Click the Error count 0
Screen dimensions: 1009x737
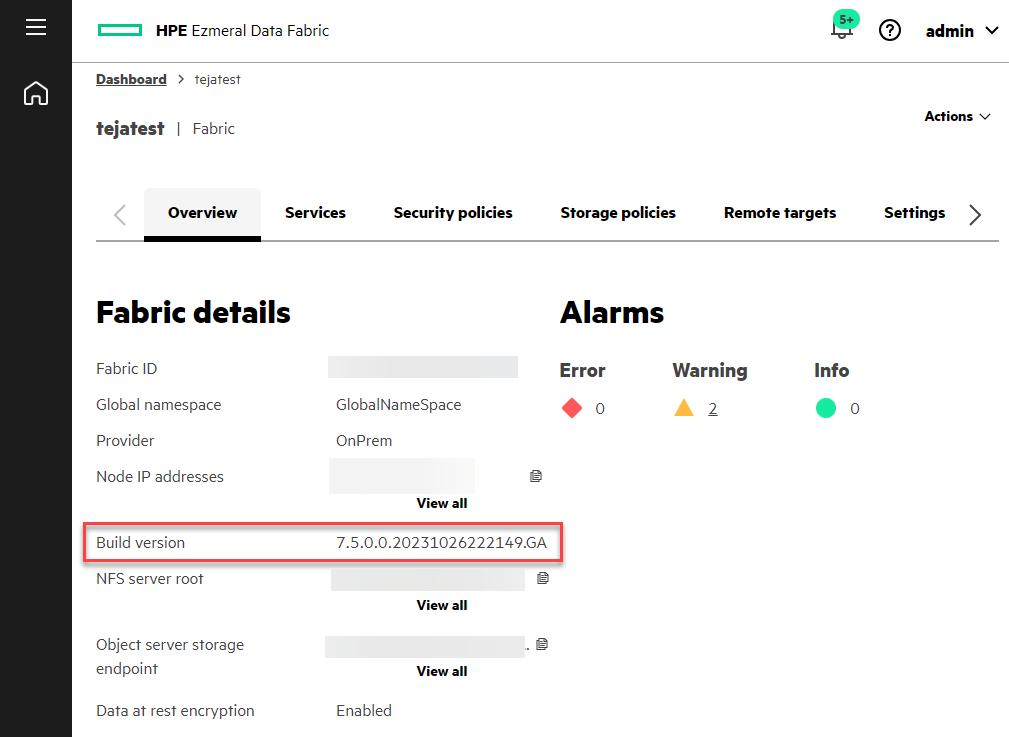600,409
